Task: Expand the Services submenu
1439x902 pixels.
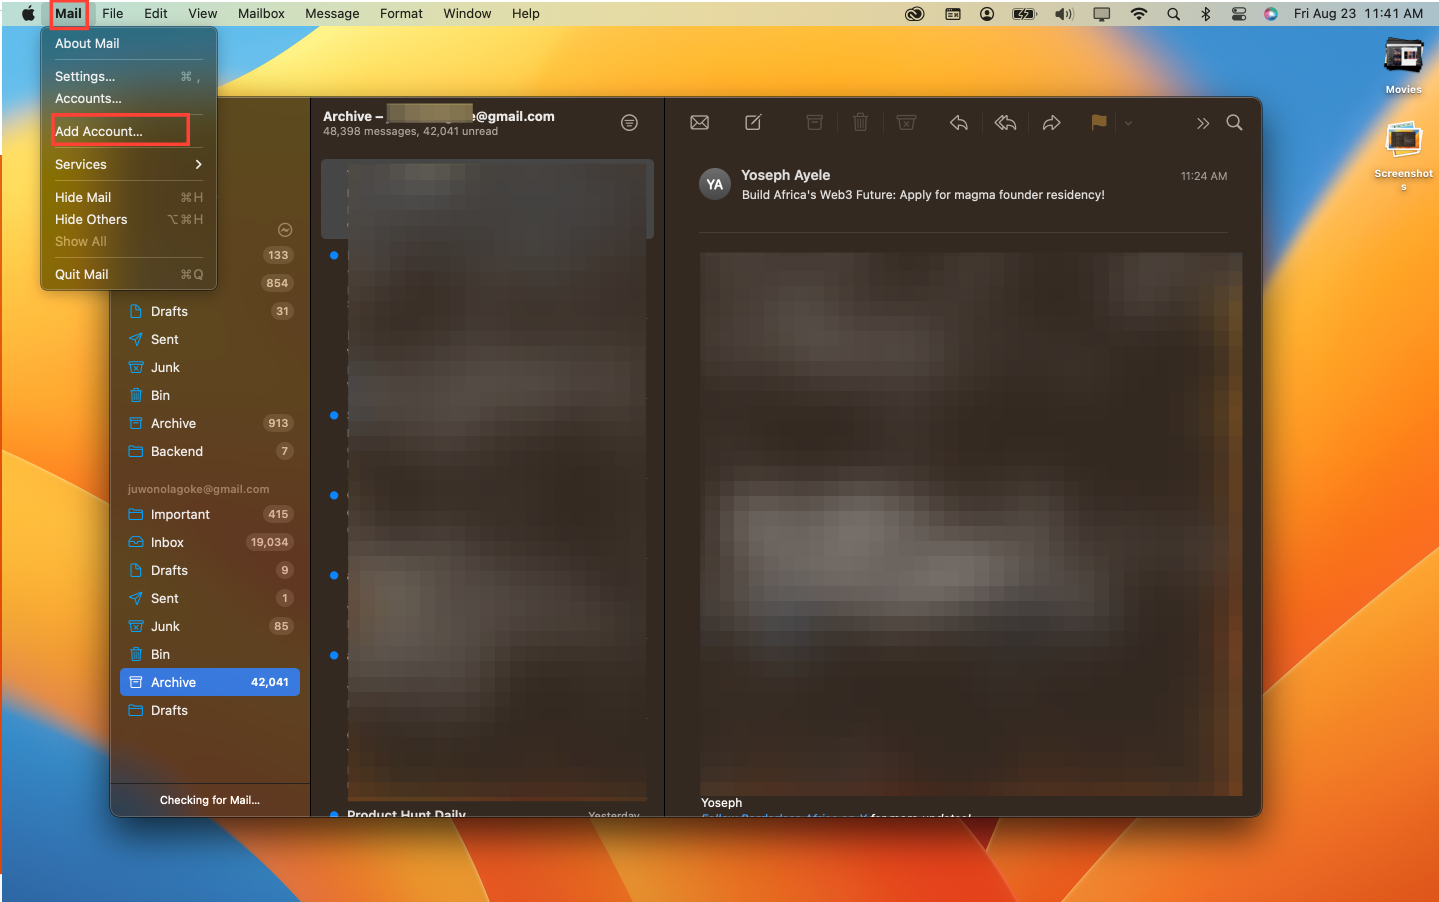Action: click(x=128, y=164)
